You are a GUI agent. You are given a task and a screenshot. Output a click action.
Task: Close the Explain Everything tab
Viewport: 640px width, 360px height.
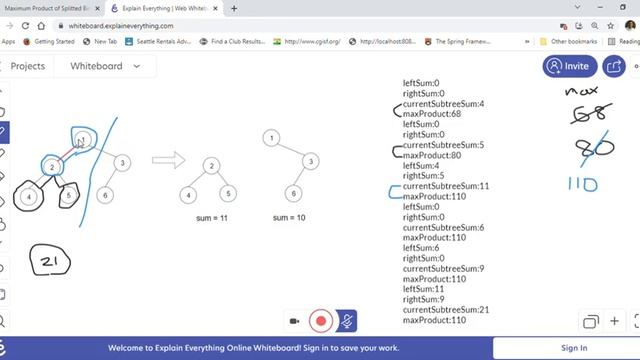click(216, 8)
